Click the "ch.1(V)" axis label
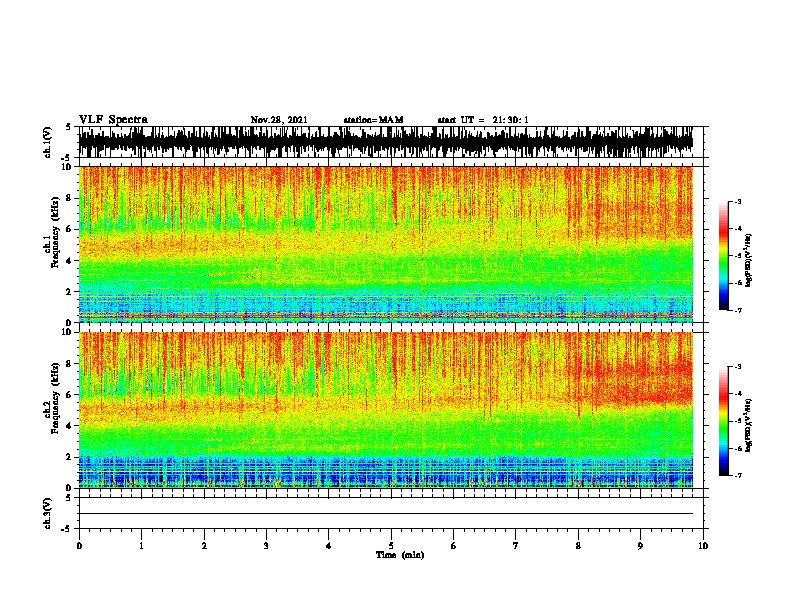Viewport: 792px width, 612px height. 48,142
